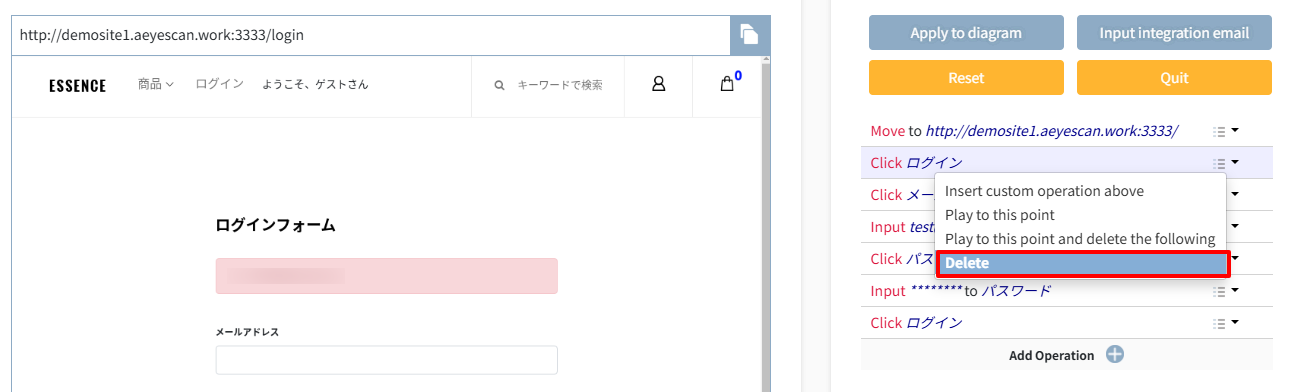
Task: Open list menu icon on last Click ログイン row
Action: (x=1219, y=323)
